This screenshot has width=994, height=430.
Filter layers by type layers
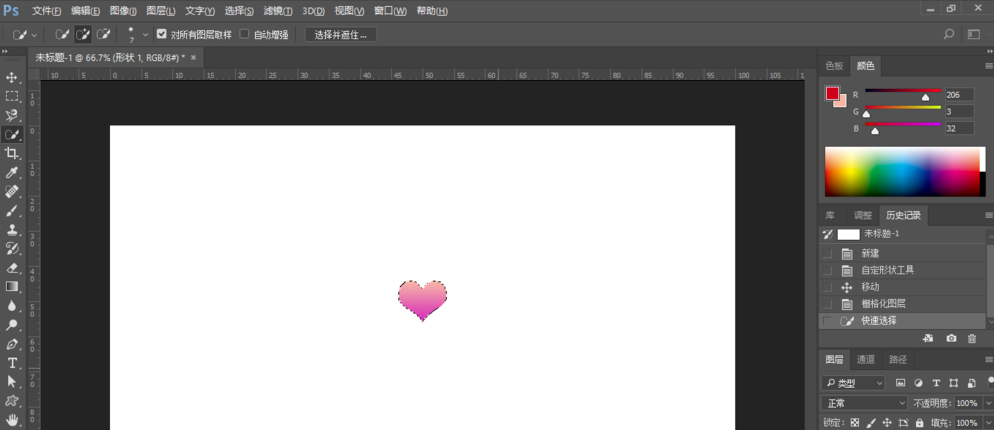pos(936,383)
